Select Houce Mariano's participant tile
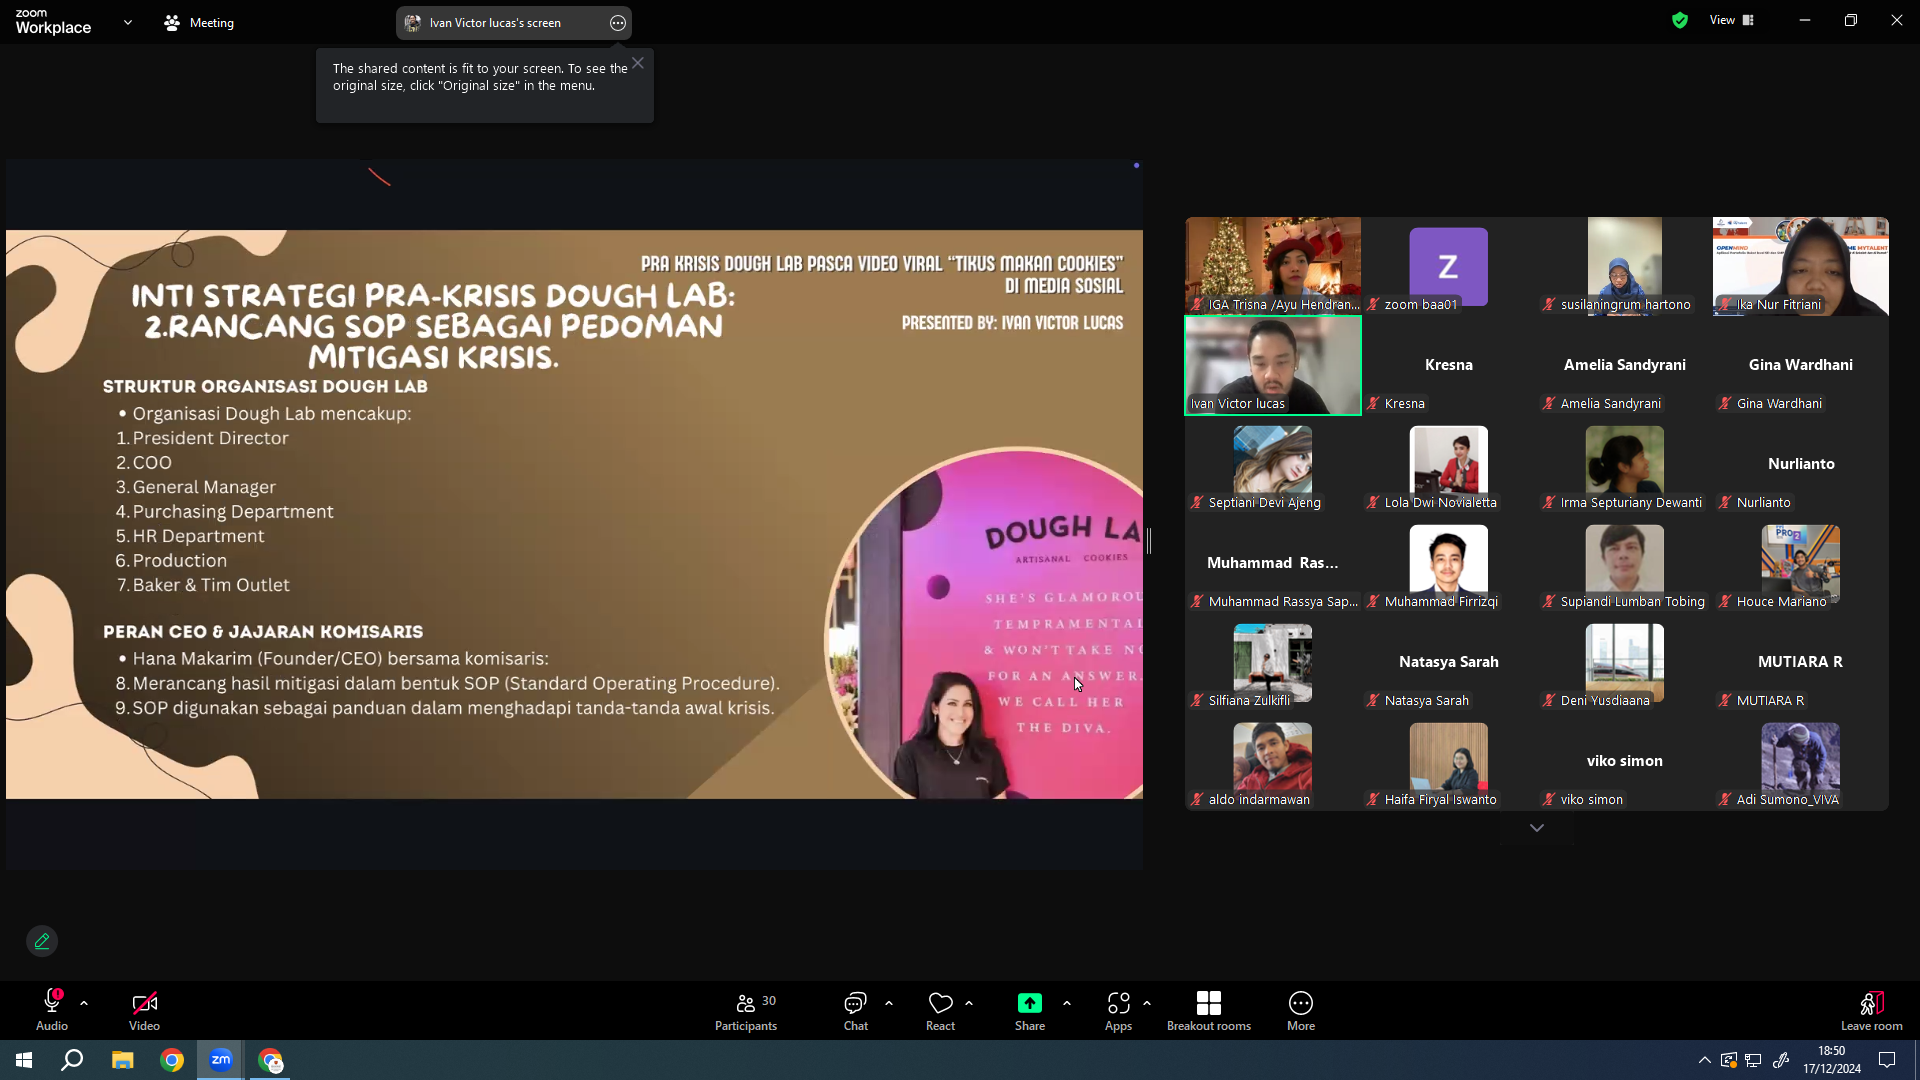This screenshot has width=1920, height=1080. tap(1801, 563)
